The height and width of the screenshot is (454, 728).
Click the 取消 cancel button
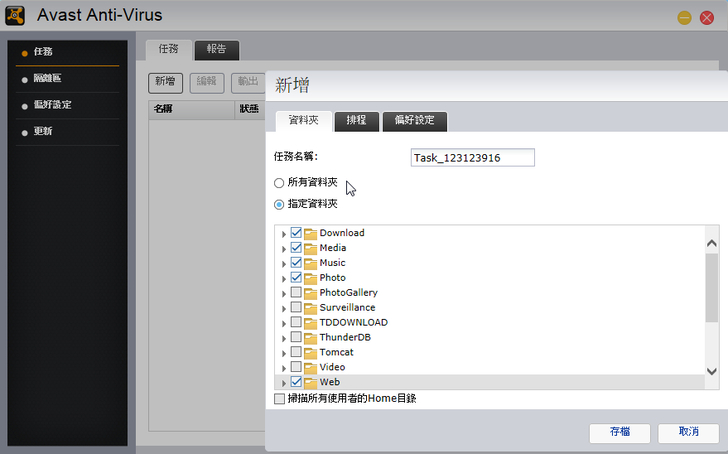point(689,433)
